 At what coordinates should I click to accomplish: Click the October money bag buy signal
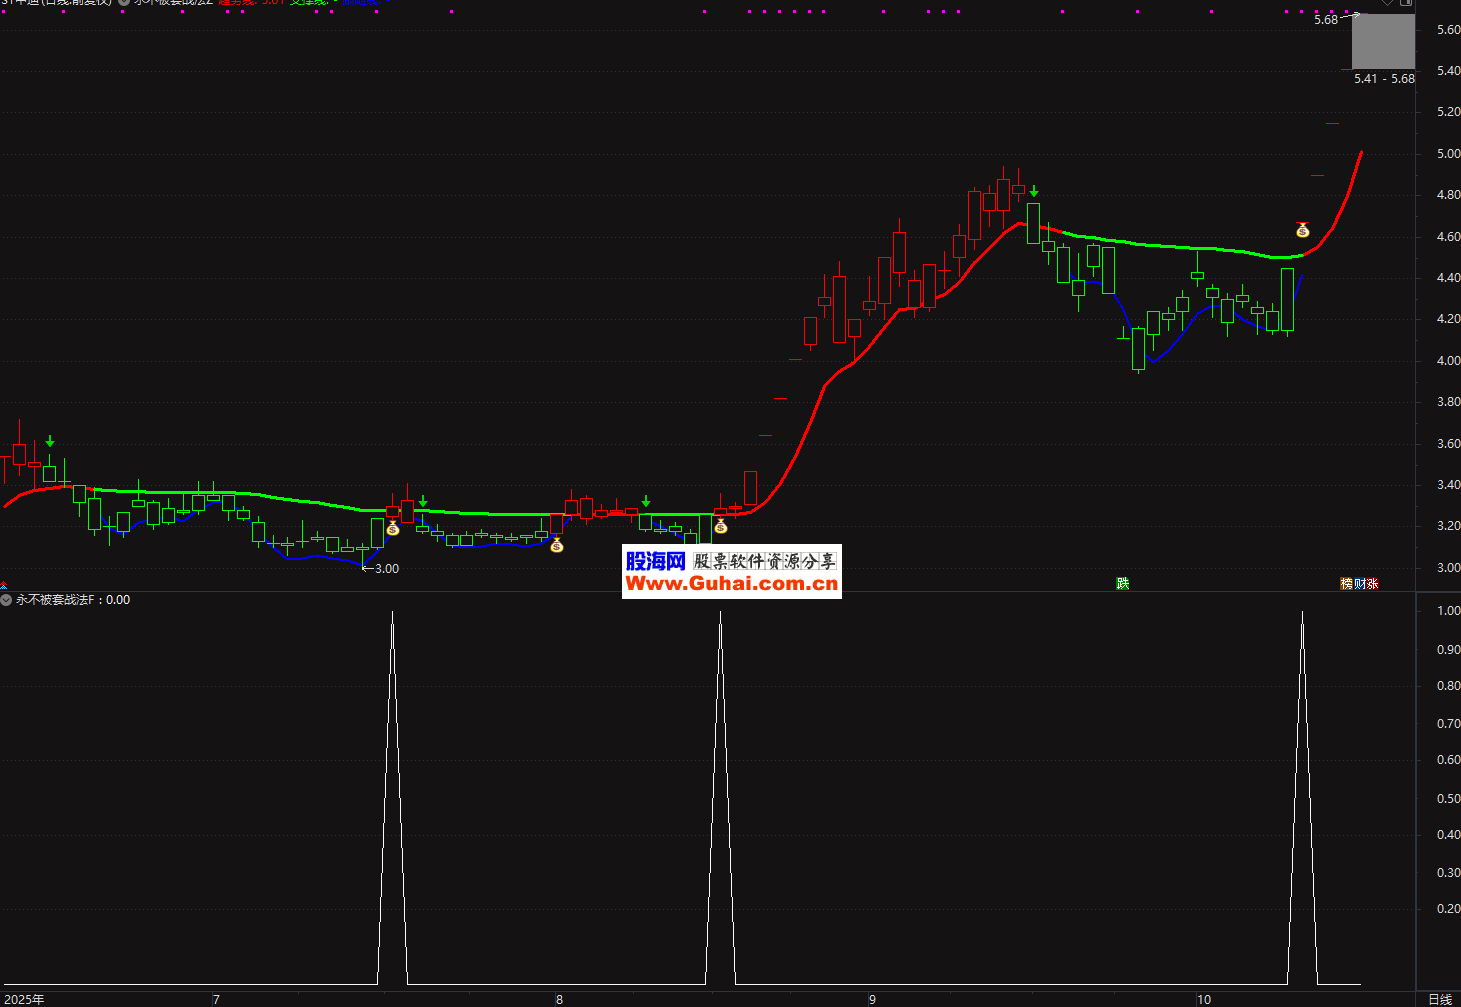pyautogui.click(x=1302, y=230)
